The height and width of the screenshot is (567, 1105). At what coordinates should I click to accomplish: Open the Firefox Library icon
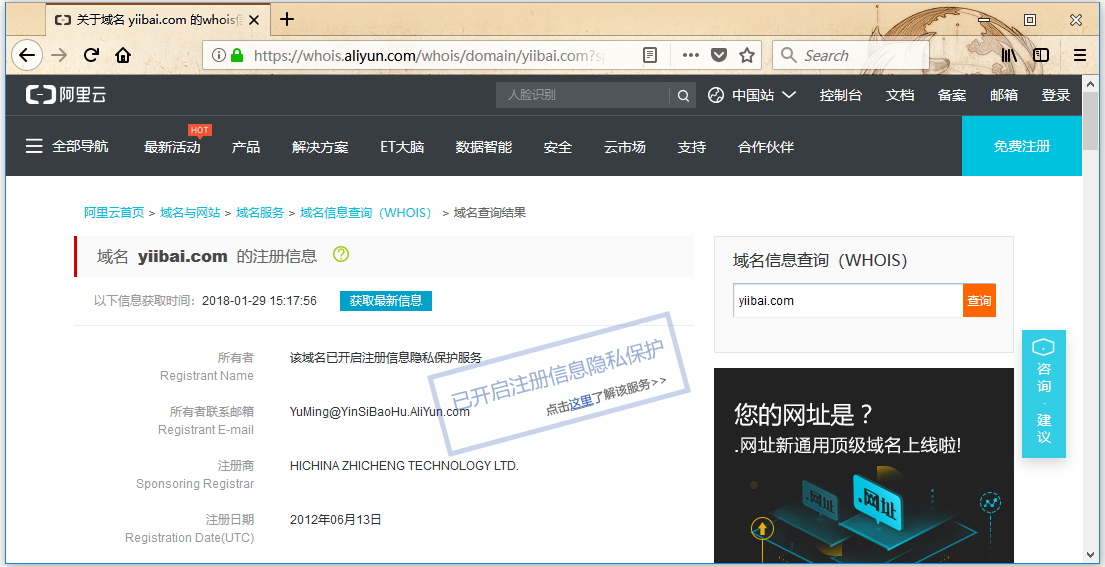pyautogui.click(x=1009, y=56)
